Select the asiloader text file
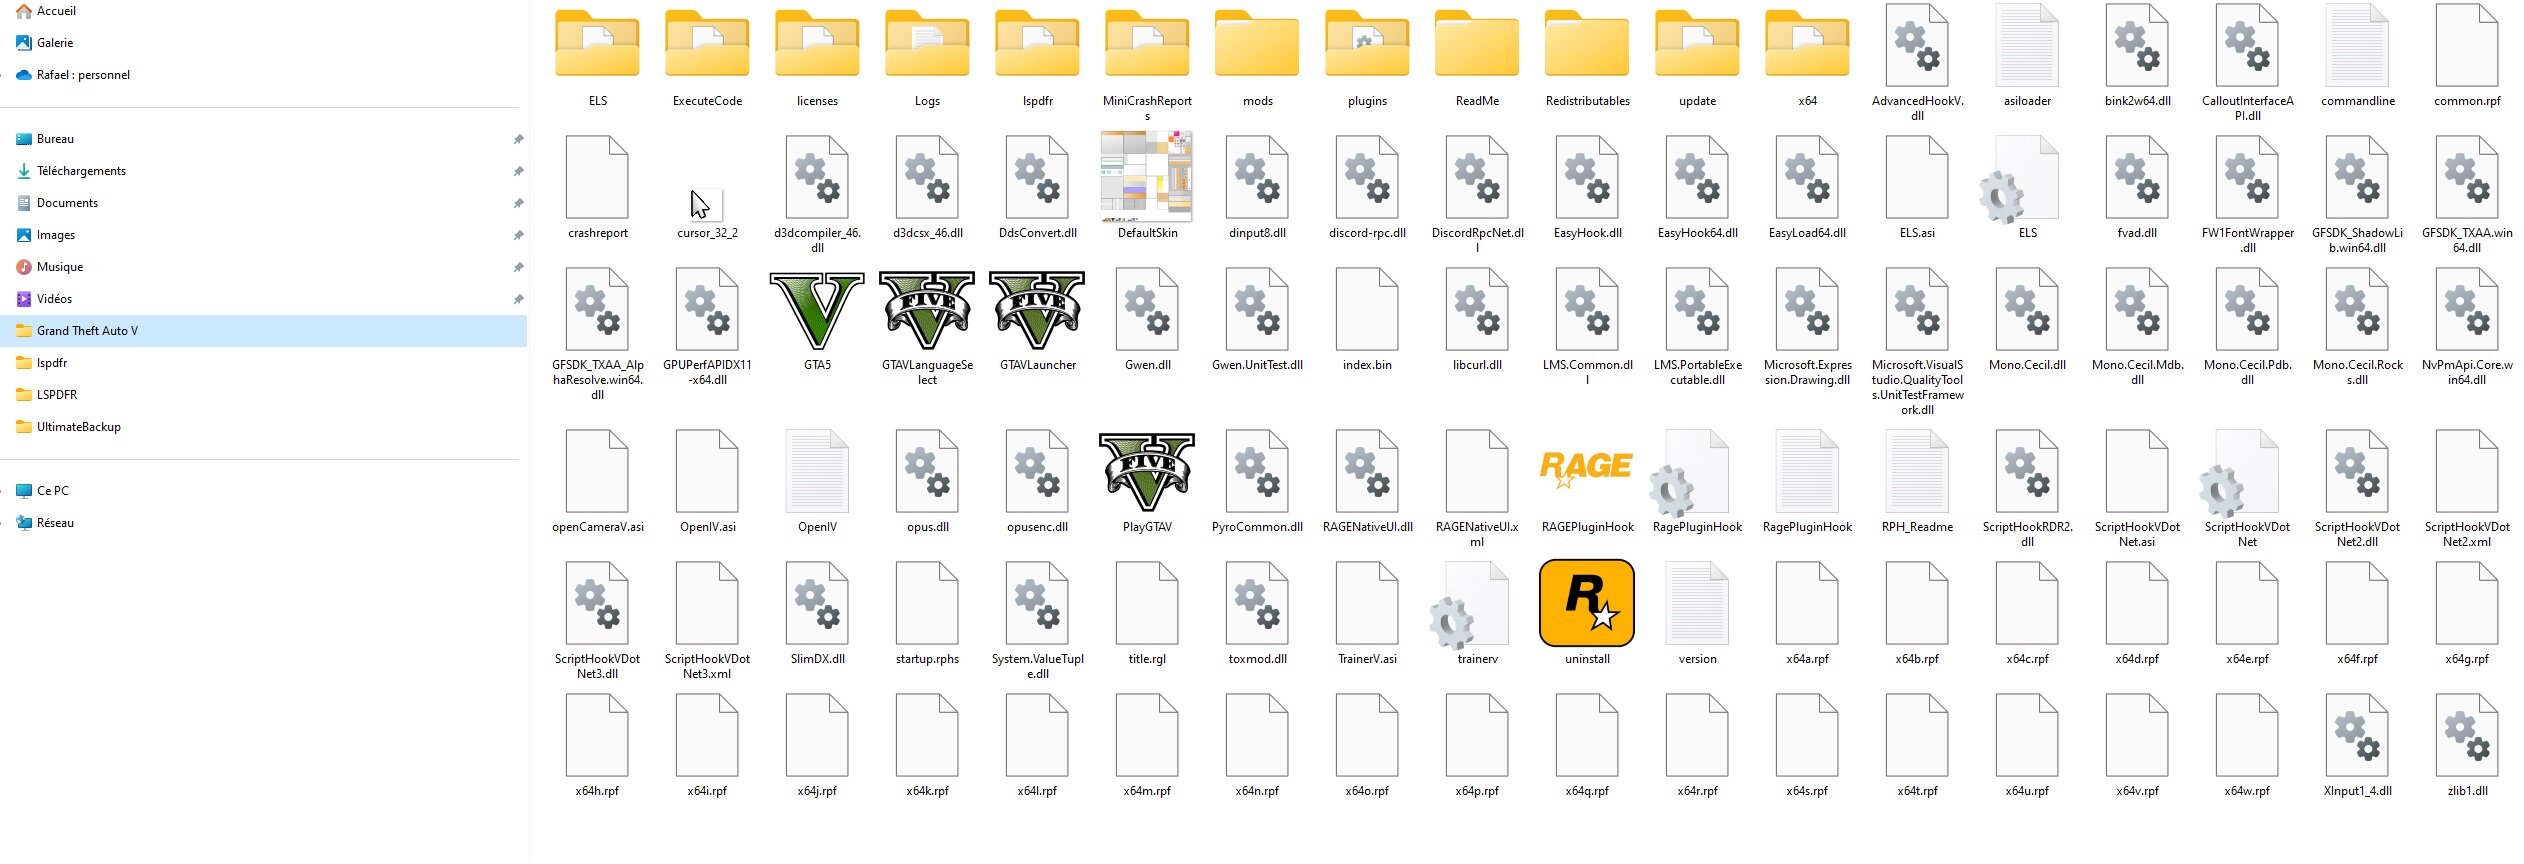2524x864 pixels. coord(2027,45)
